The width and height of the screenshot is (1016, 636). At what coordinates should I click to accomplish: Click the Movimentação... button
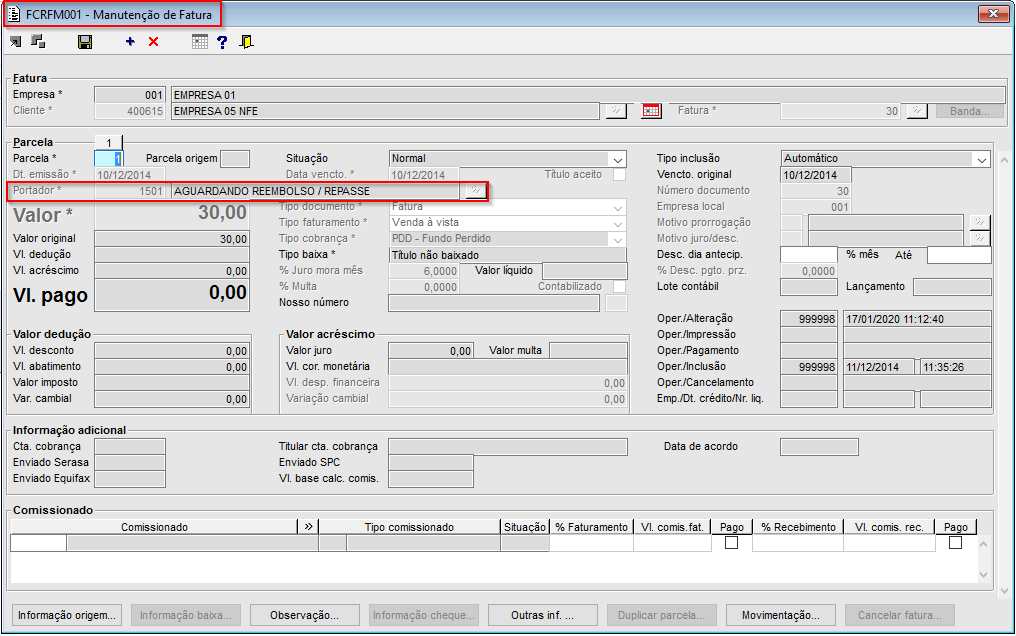(781, 615)
